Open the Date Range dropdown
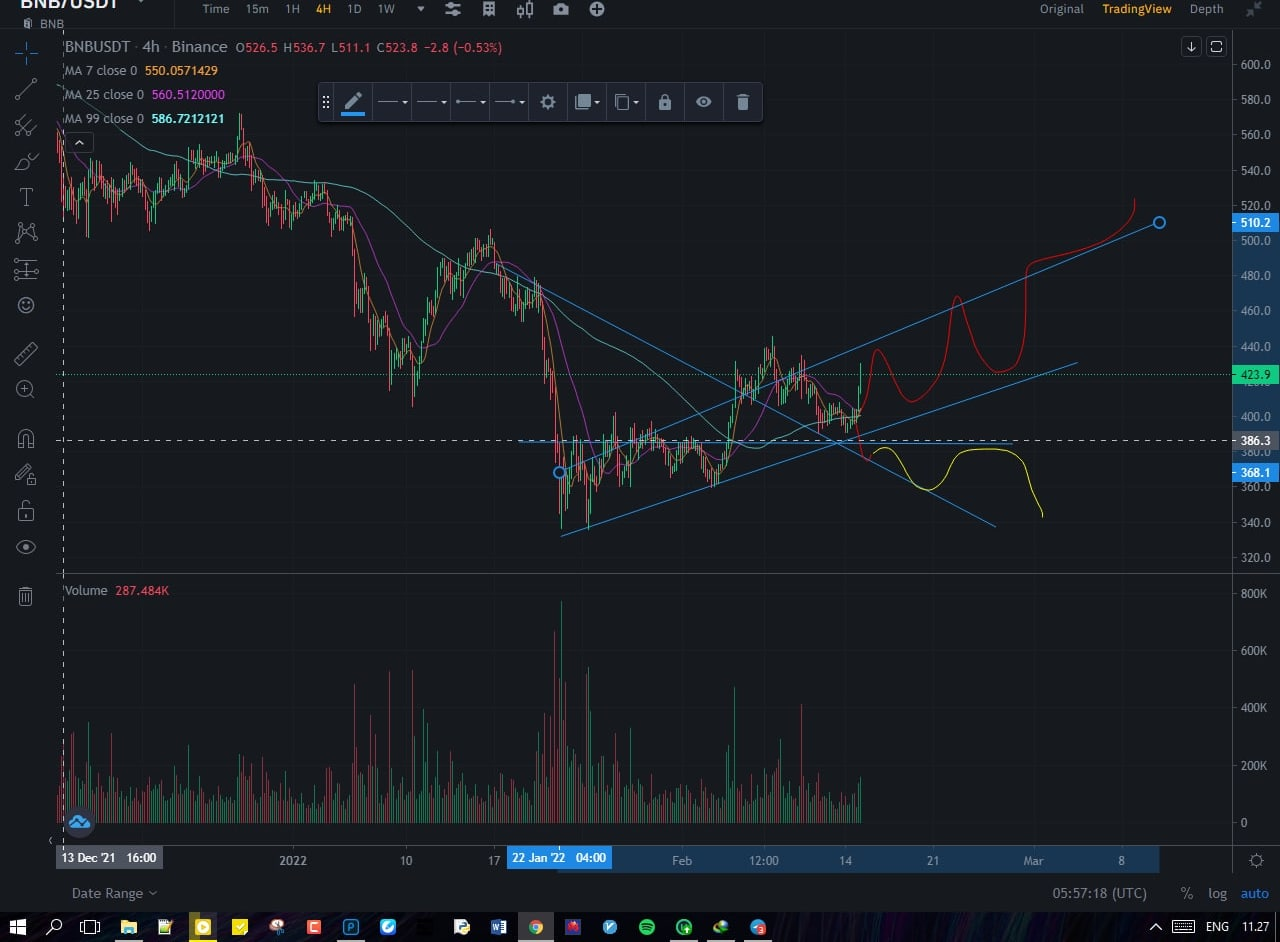 pos(114,893)
